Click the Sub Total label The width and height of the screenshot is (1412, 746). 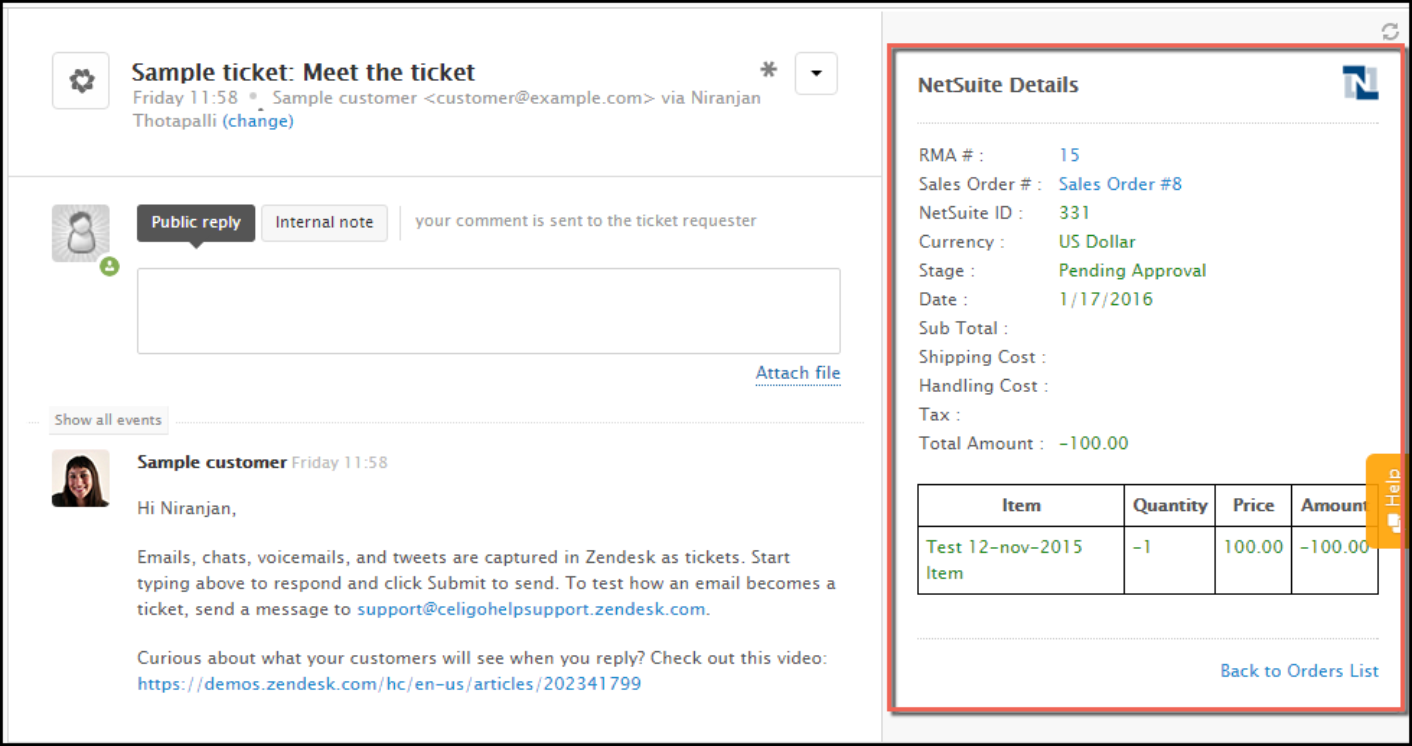click(963, 328)
